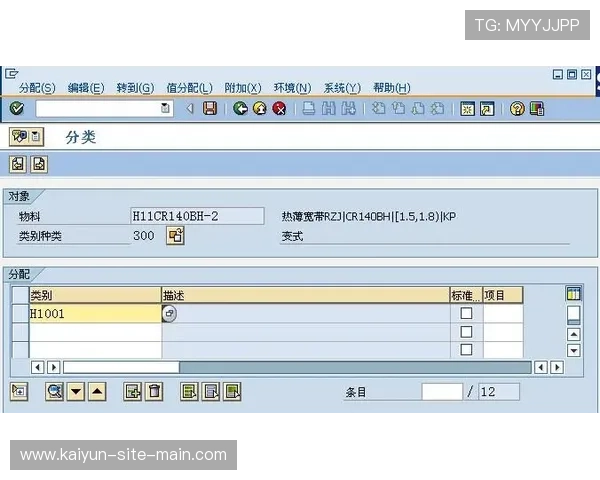Open the 系统(Y) menu

coord(342,88)
